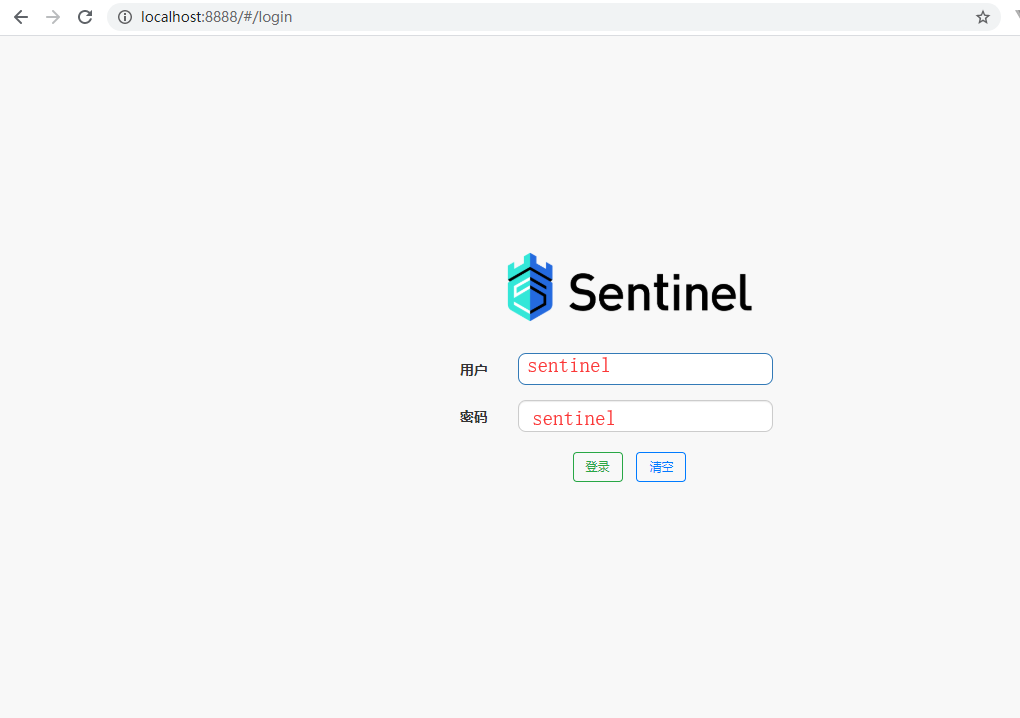The width and height of the screenshot is (1020, 718).
Task: Click the page reload icon
Action: (84, 16)
